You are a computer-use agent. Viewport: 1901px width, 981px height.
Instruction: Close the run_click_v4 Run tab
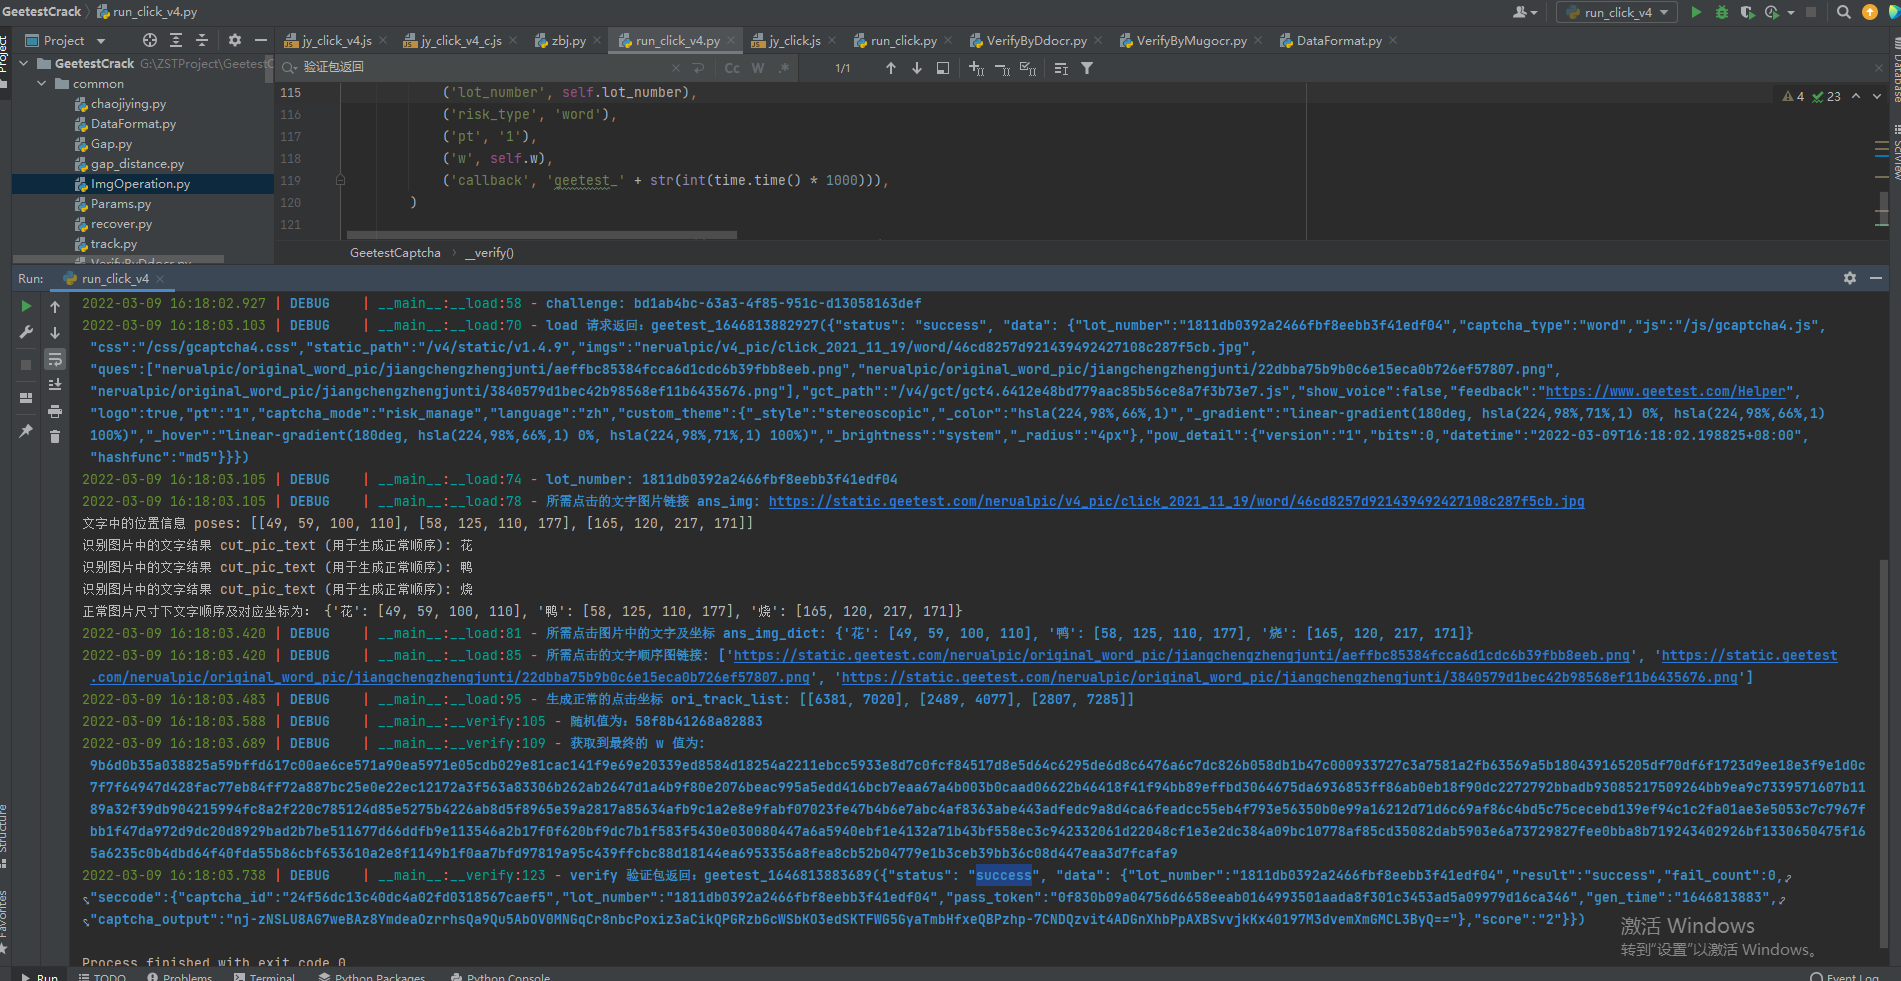pyautogui.click(x=160, y=279)
